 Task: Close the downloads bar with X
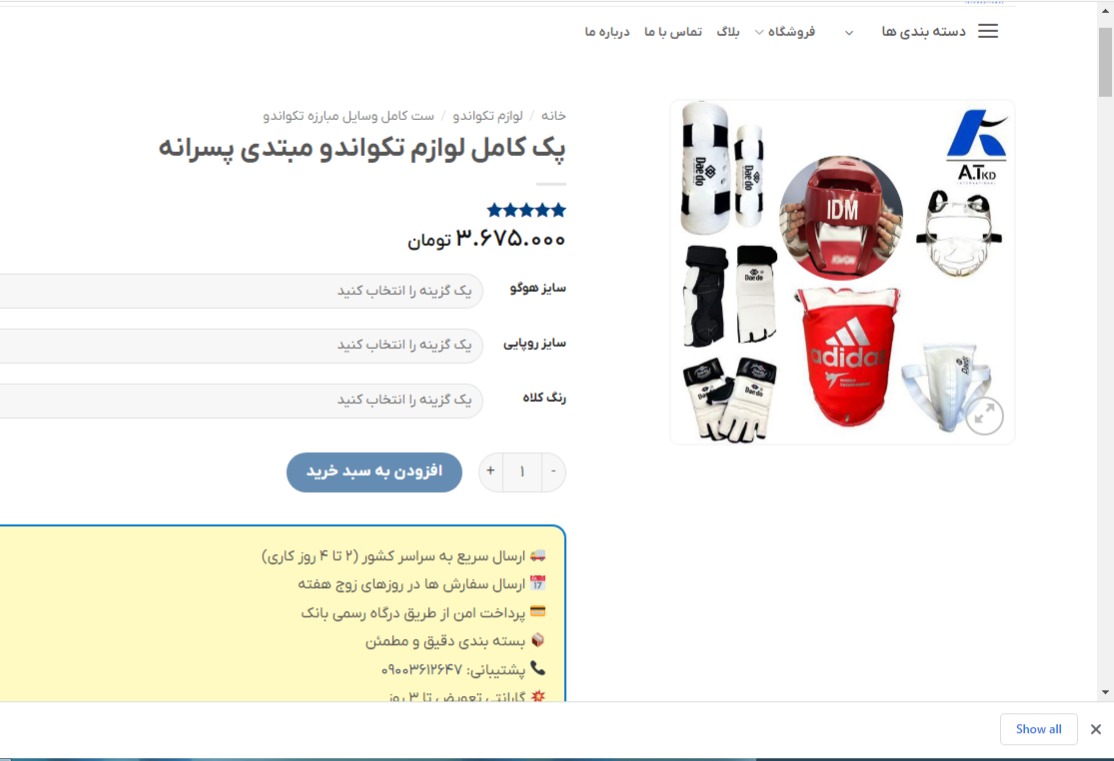(x=1096, y=729)
